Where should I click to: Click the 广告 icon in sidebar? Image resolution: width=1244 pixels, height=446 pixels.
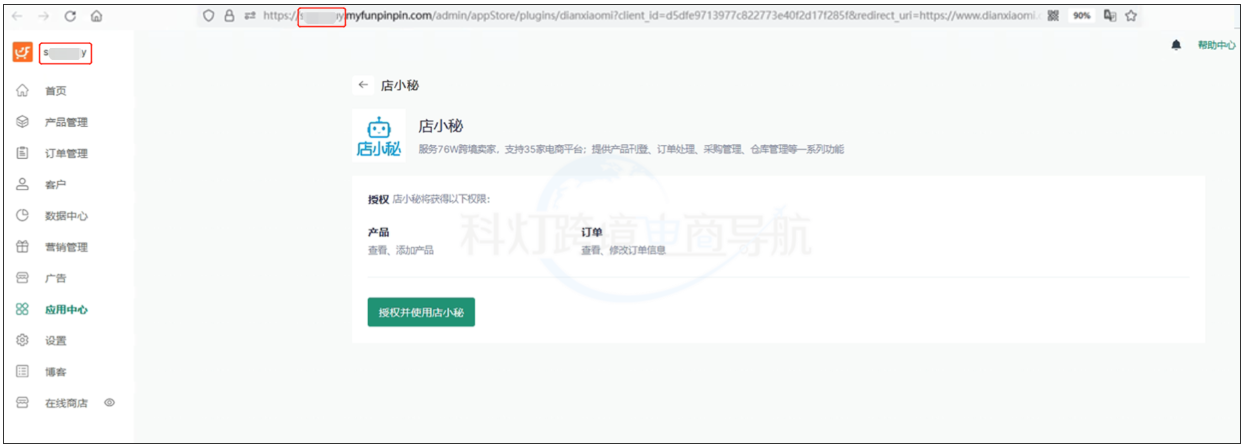pos(22,278)
